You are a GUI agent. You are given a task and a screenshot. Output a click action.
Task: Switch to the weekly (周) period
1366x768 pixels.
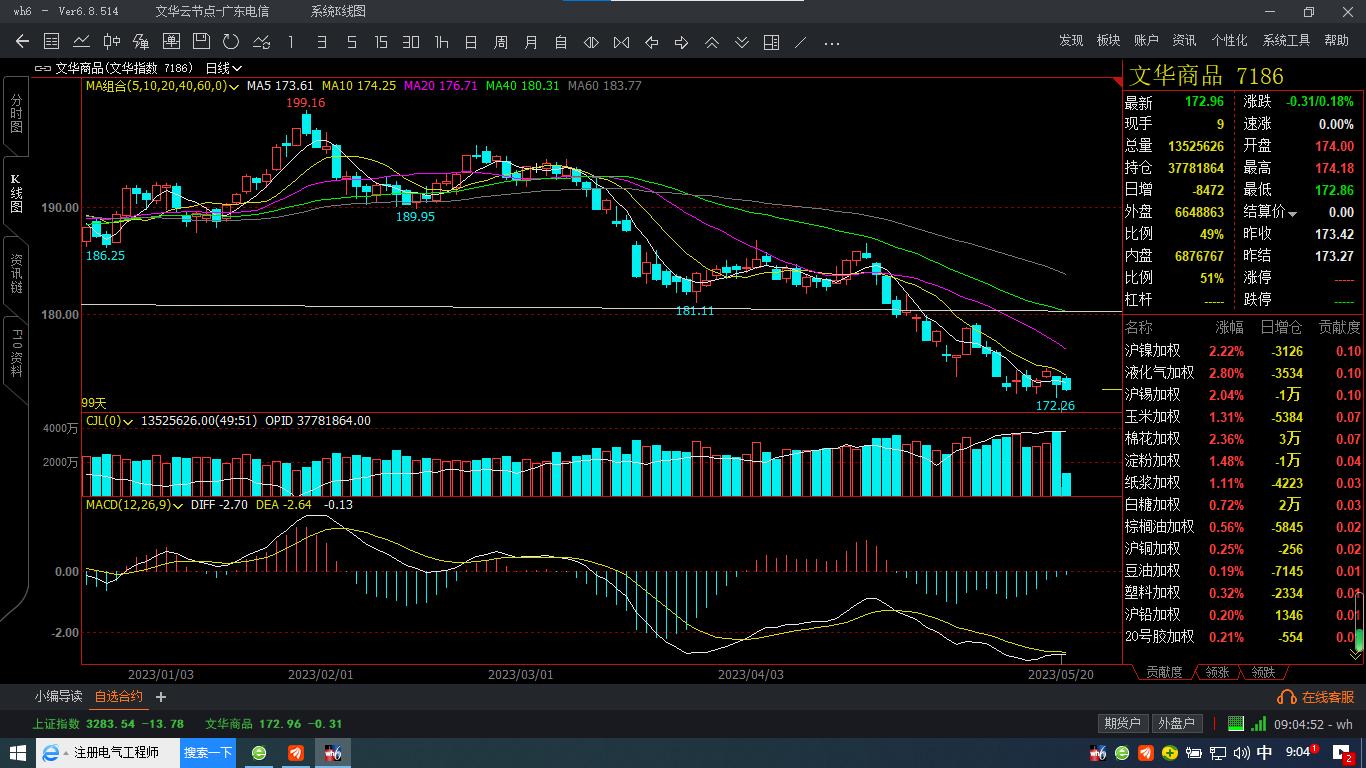tap(501, 42)
